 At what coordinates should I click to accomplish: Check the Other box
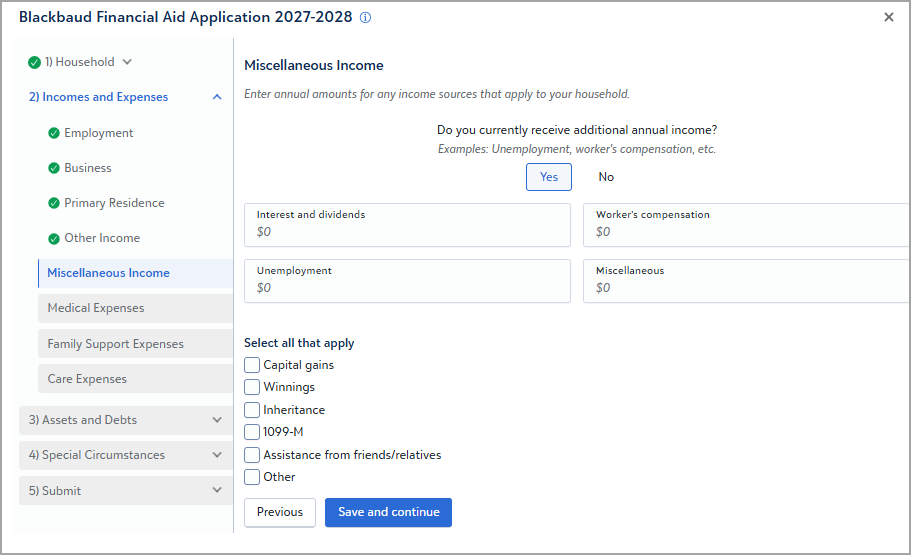(252, 477)
